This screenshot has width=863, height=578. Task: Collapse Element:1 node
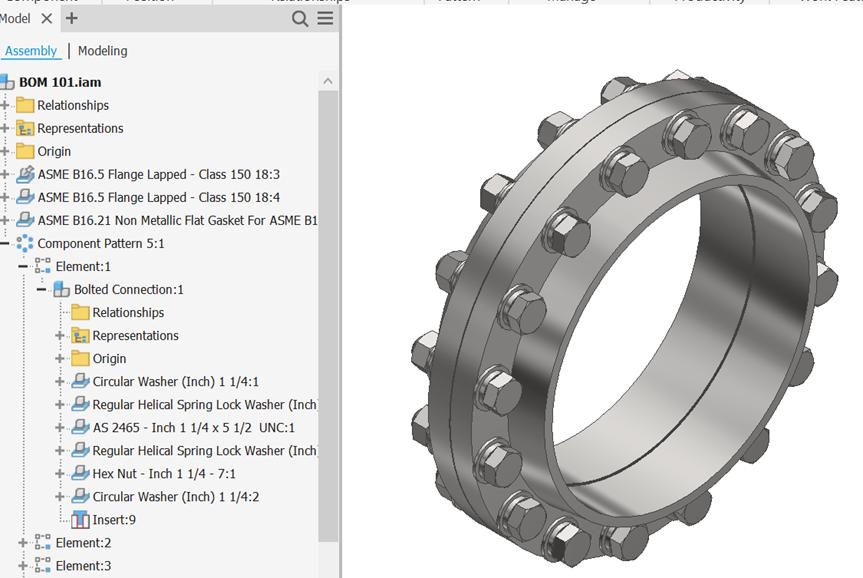pos(23,266)
